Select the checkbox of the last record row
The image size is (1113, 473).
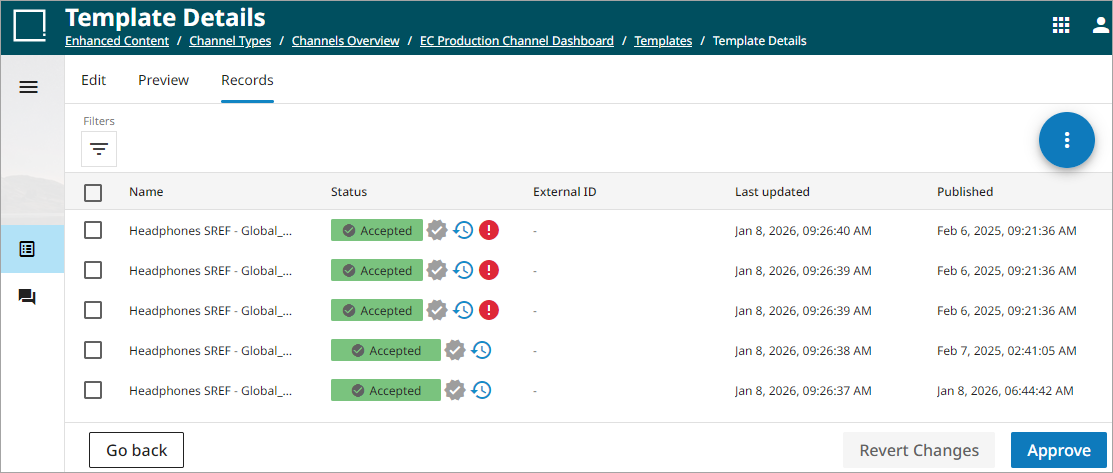click(x=93, y=390)
